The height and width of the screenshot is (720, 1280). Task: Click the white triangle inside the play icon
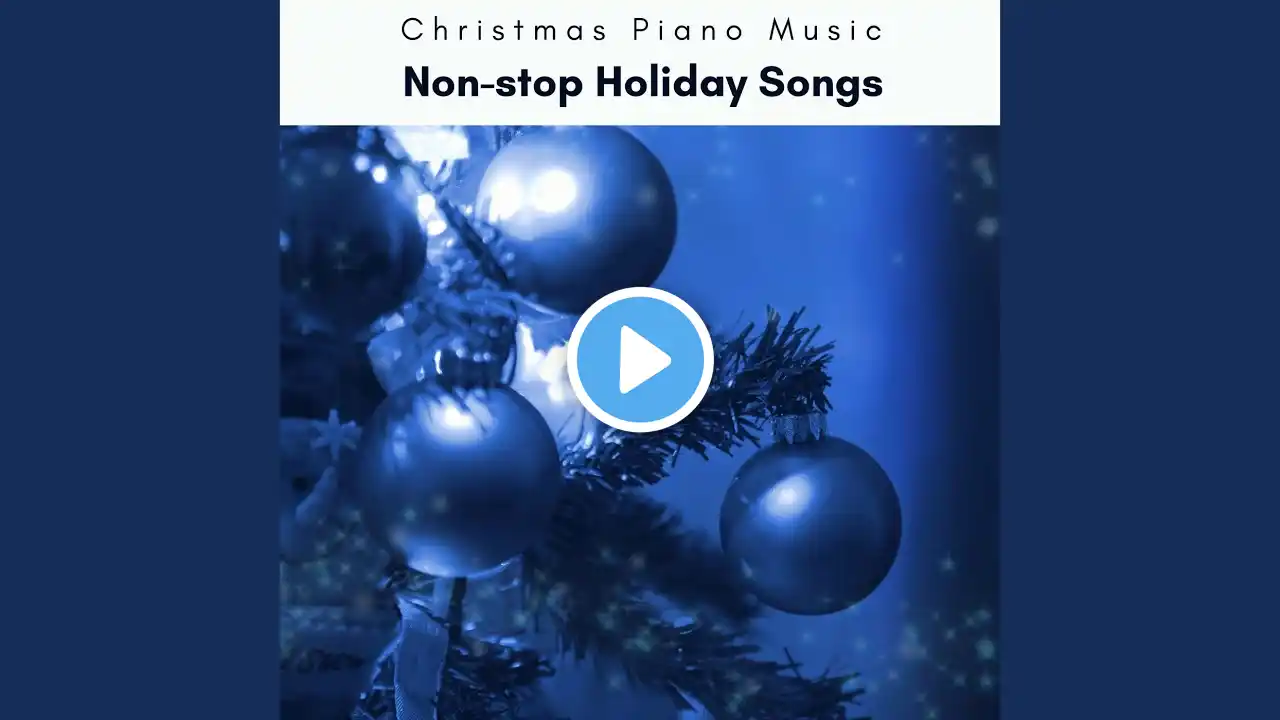644,360
